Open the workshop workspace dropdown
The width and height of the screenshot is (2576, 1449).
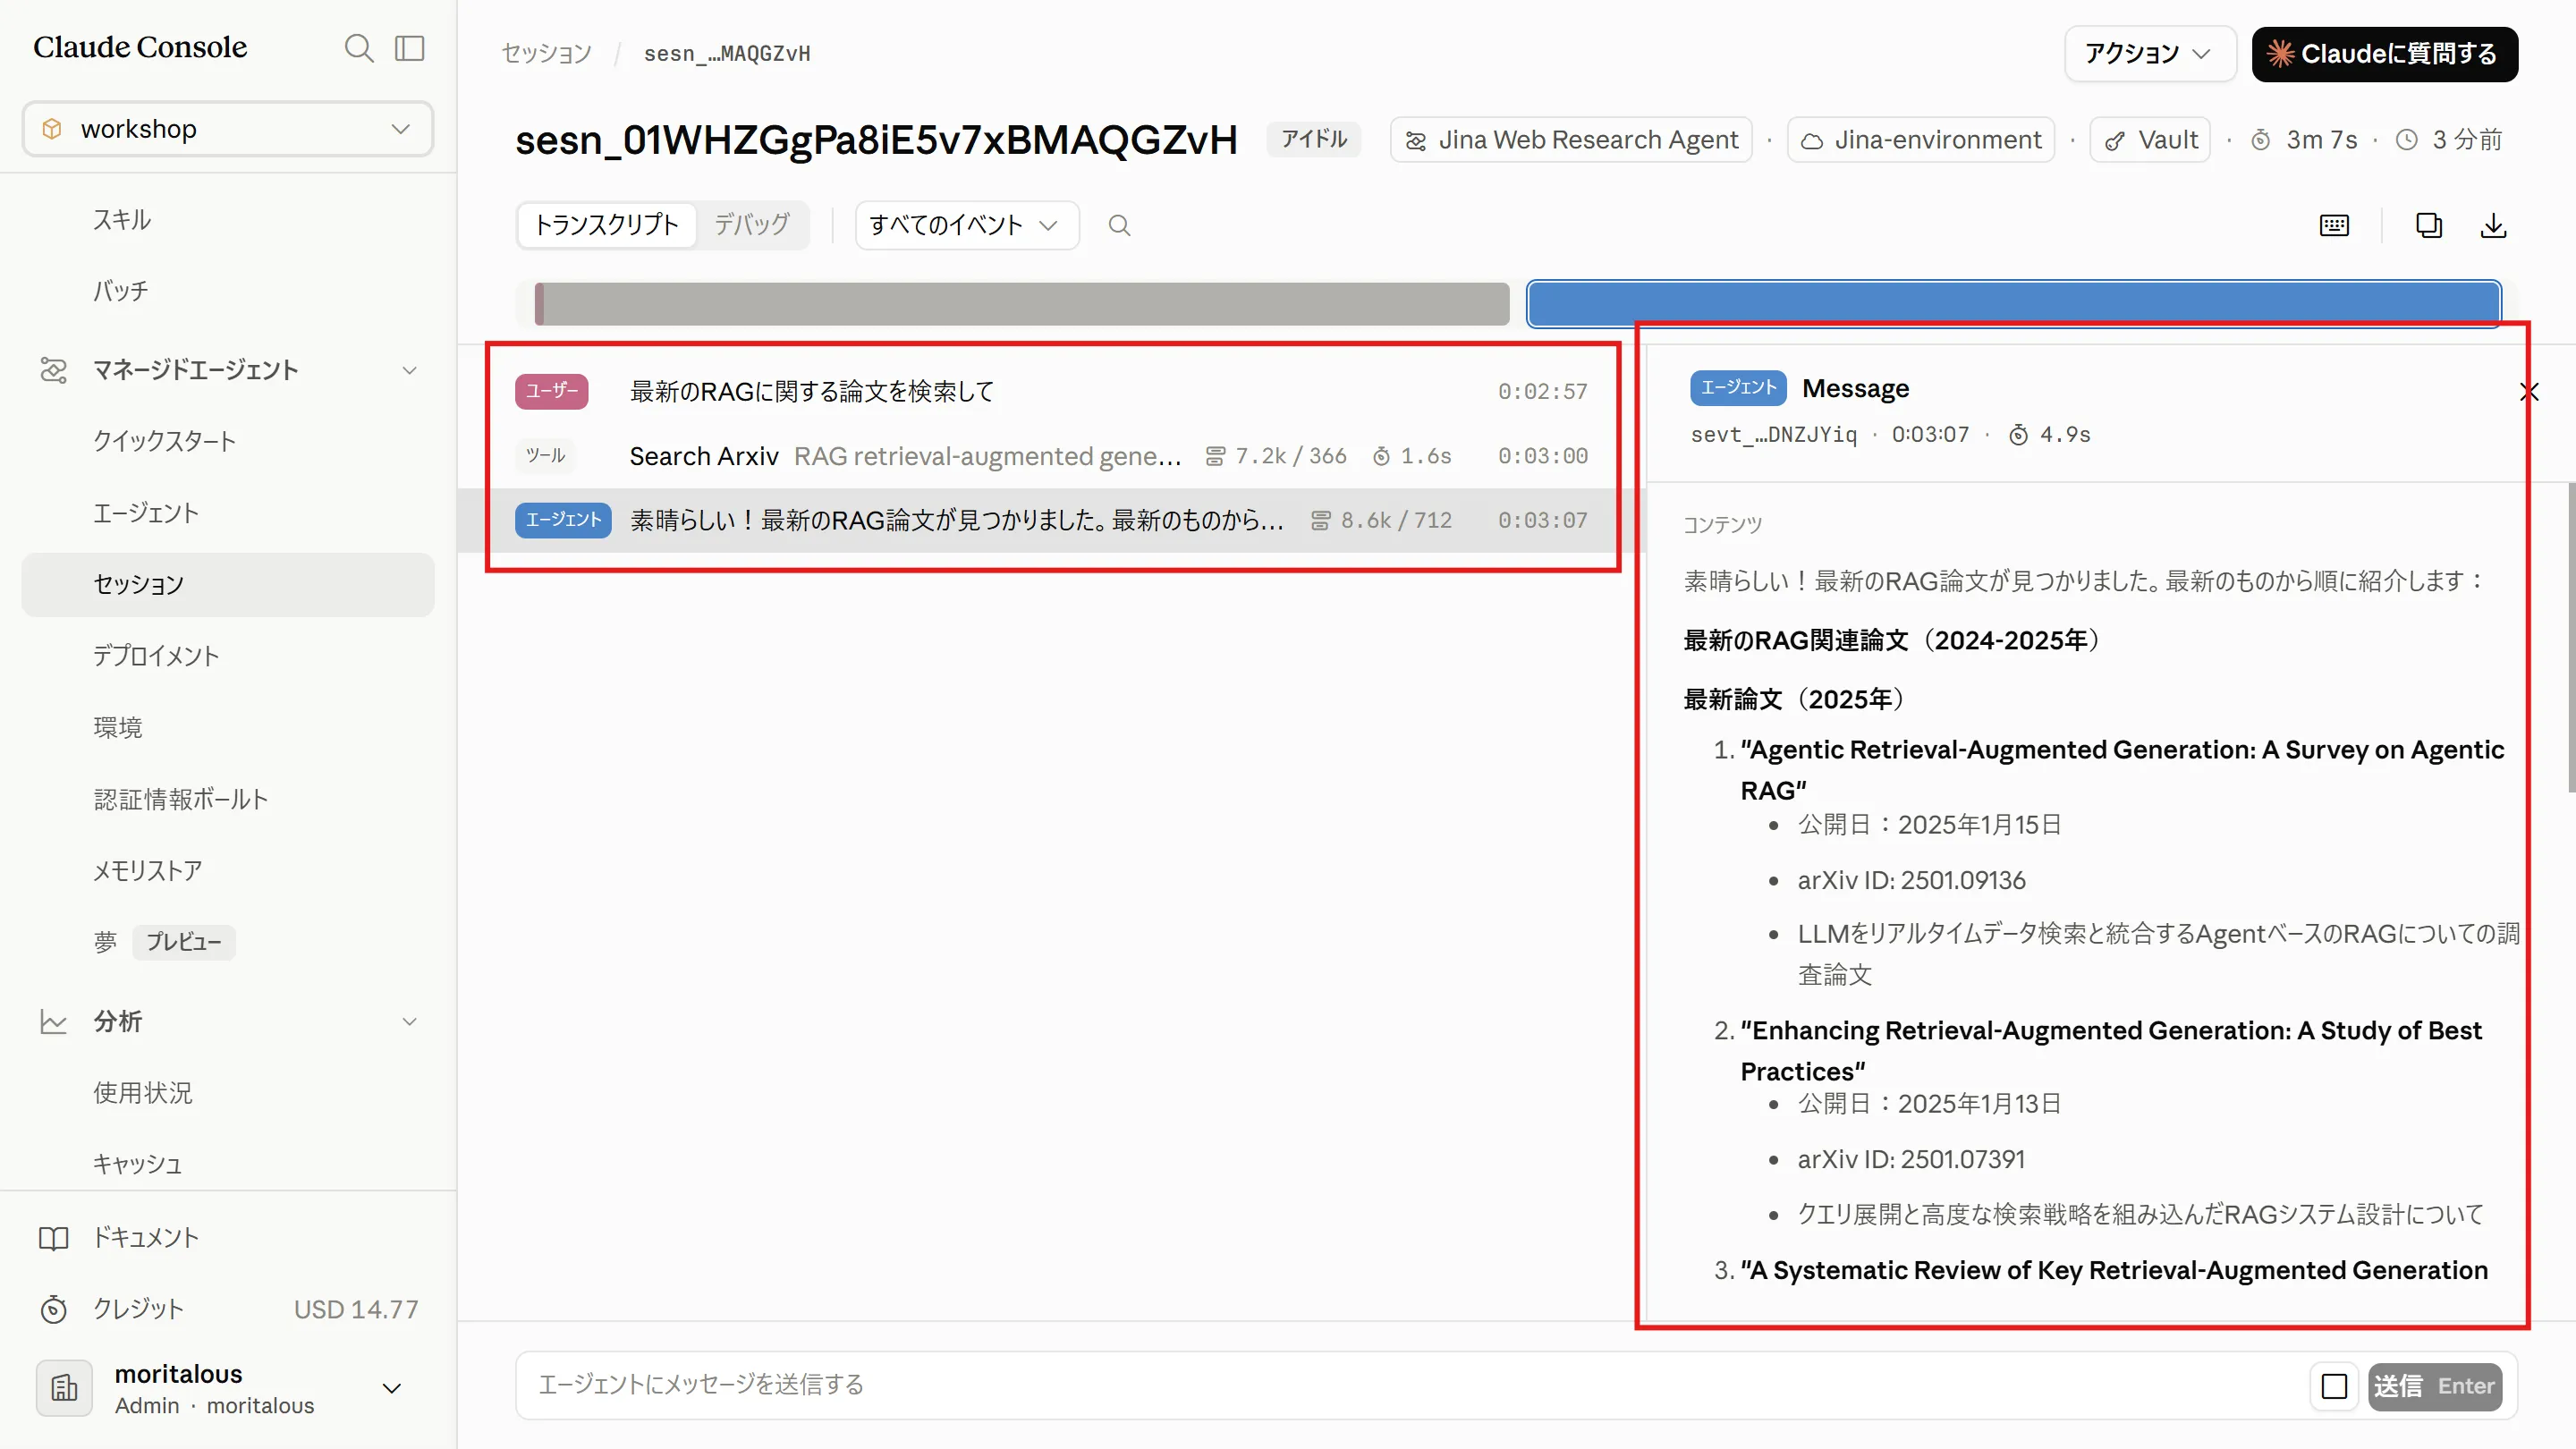click(x=228, y=129)
